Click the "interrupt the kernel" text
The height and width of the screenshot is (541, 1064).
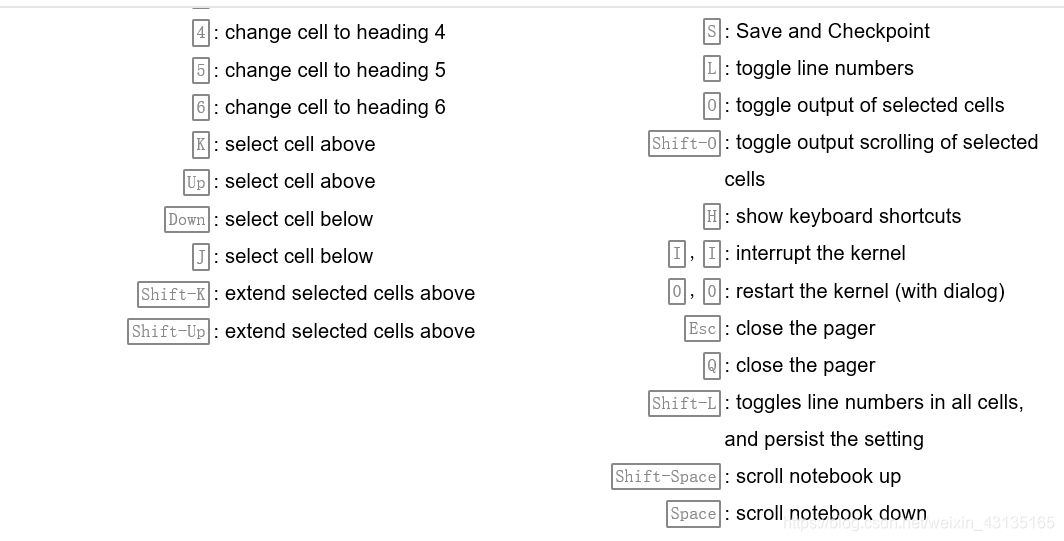[820, 253]
